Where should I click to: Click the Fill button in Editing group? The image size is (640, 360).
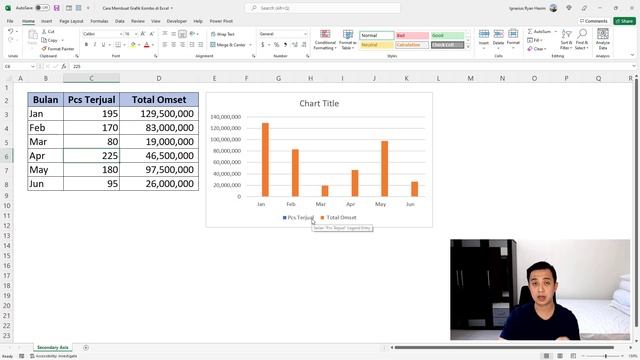[535, 40]
